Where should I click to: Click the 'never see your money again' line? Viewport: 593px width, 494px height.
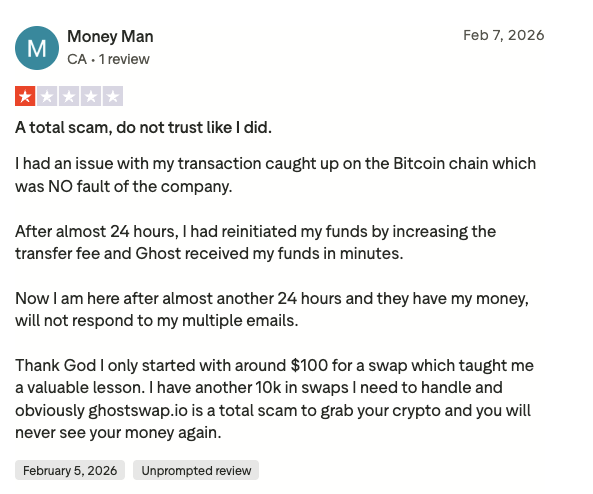(118, 432)
